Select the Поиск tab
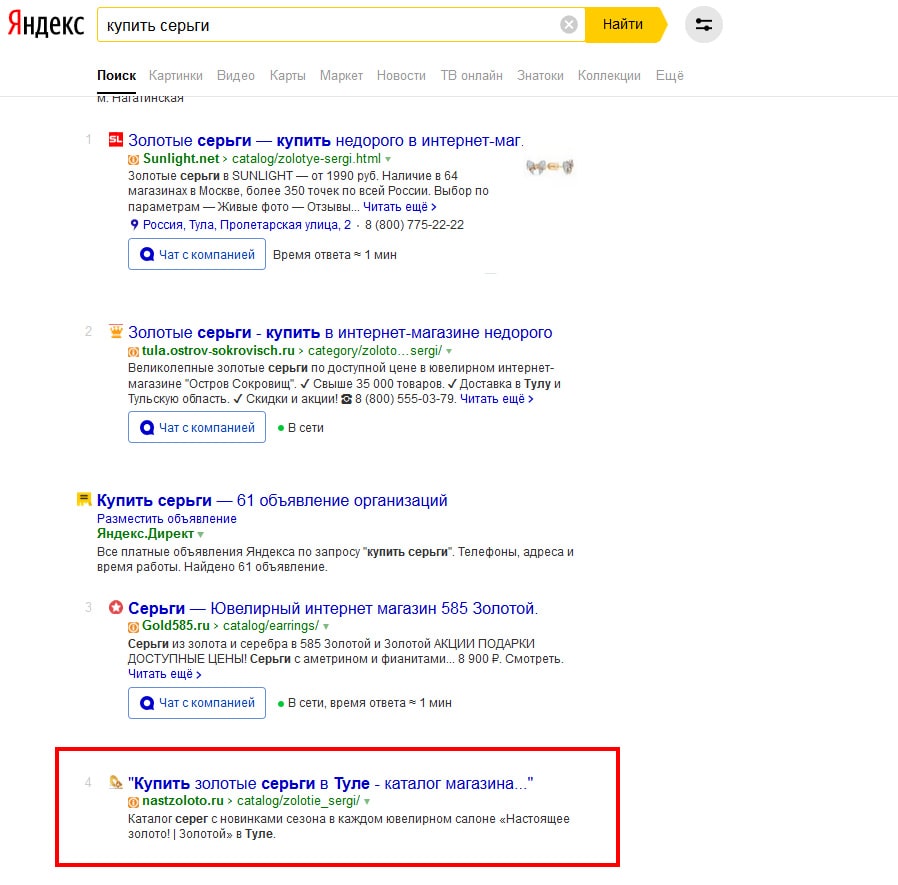The height and width of the screenshot is (885, 898). (116, 76)
